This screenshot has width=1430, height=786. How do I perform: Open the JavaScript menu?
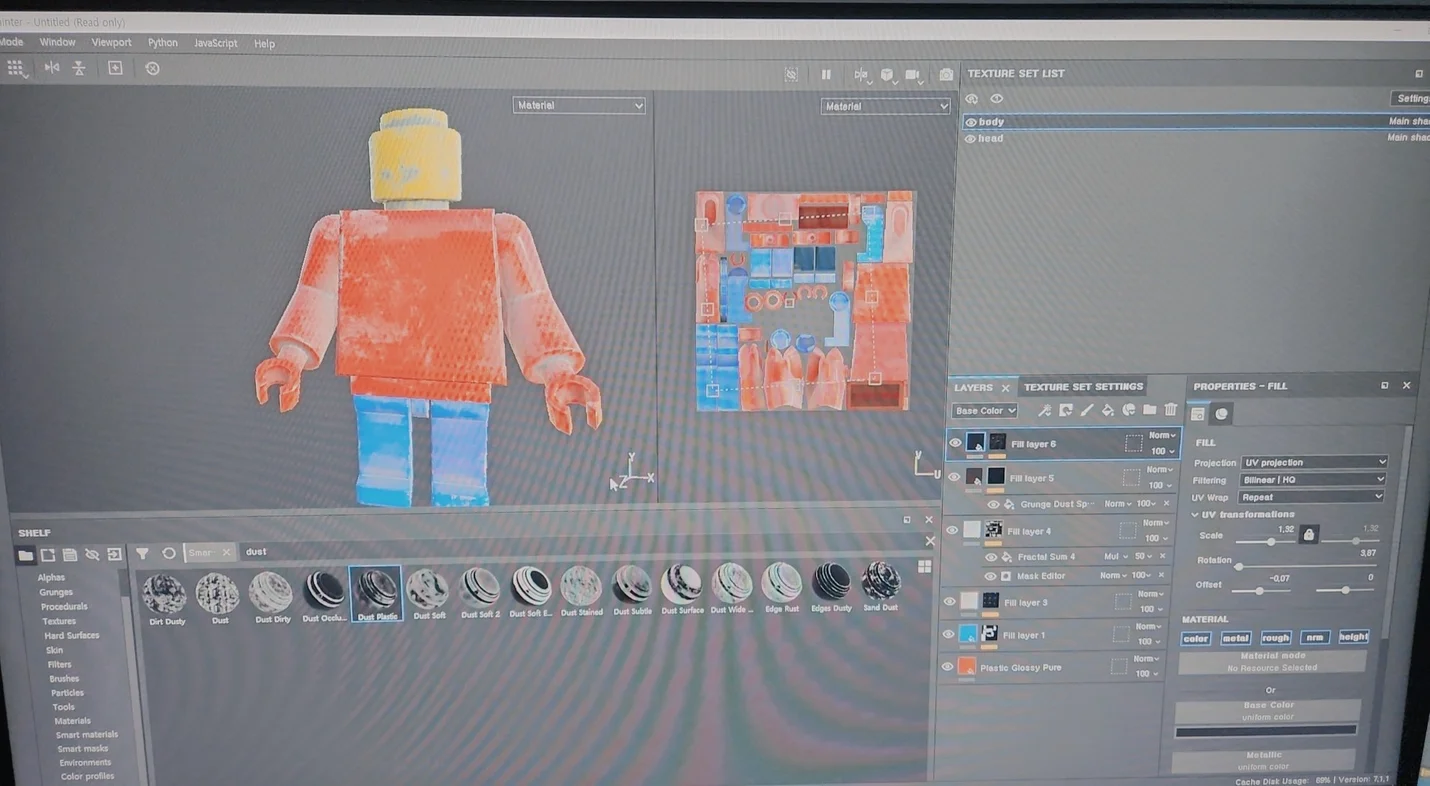tap(216, 44)
